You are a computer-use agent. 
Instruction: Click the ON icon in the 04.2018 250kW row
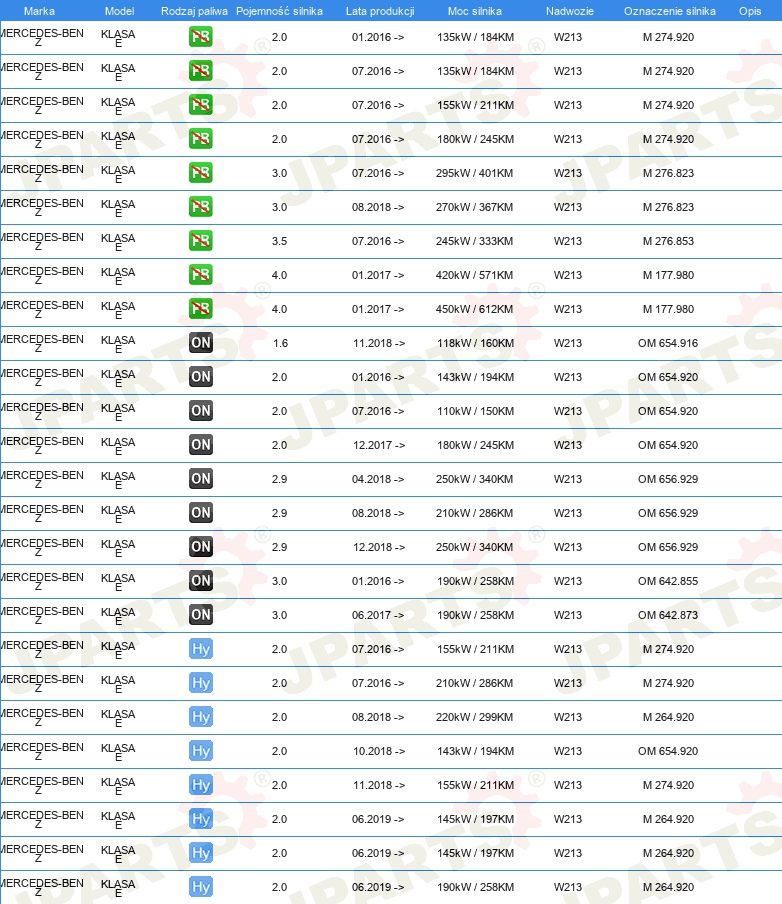(x=201, y=479)
